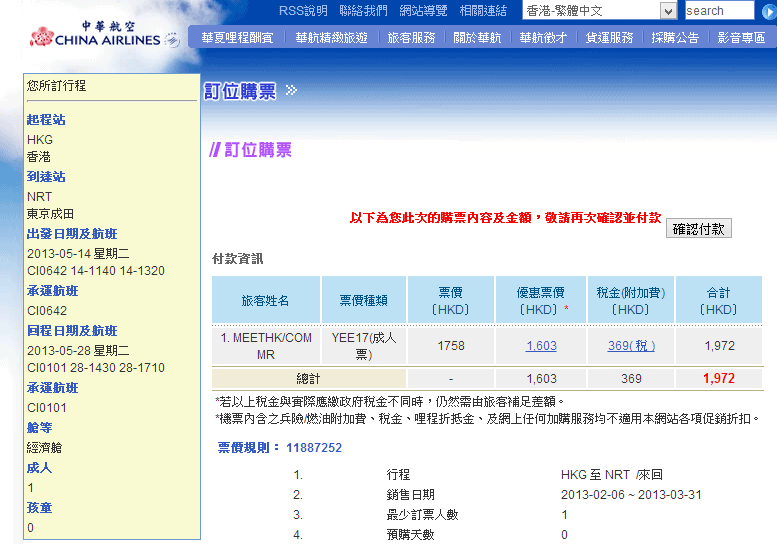Open the 網站導覽 link

(423, 11)
